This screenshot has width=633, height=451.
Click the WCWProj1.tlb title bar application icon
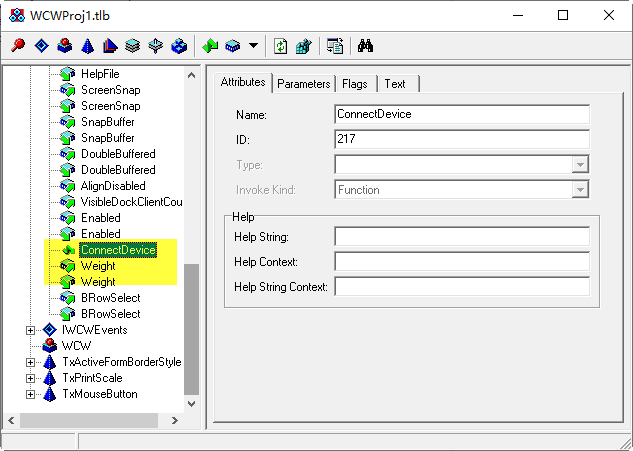(17, 15)
